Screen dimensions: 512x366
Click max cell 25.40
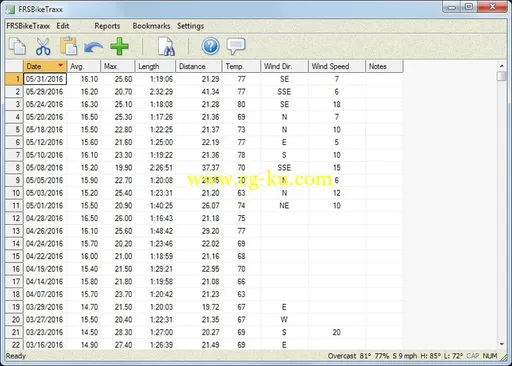pos(118,193)
